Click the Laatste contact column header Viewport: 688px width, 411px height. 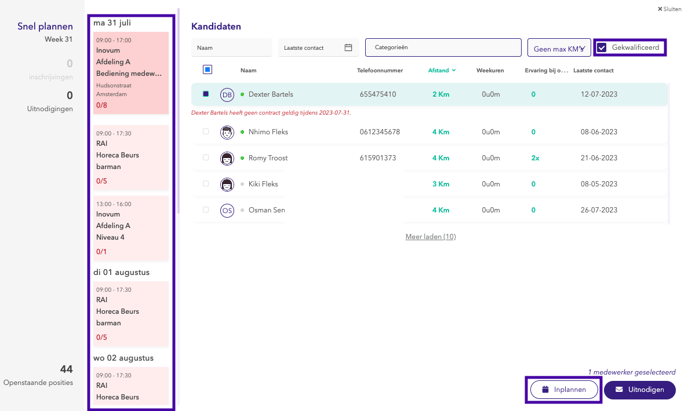[593, 70]
